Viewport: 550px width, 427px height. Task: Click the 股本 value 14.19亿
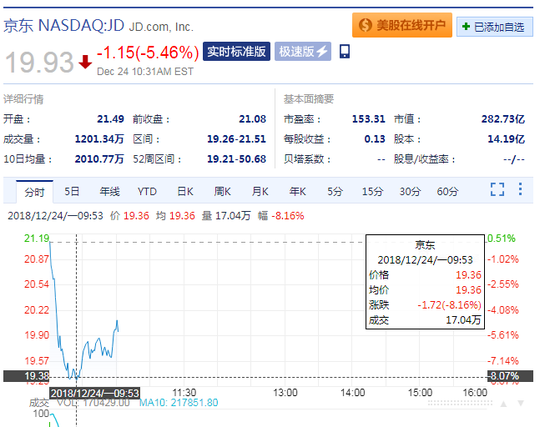[506, 139]
